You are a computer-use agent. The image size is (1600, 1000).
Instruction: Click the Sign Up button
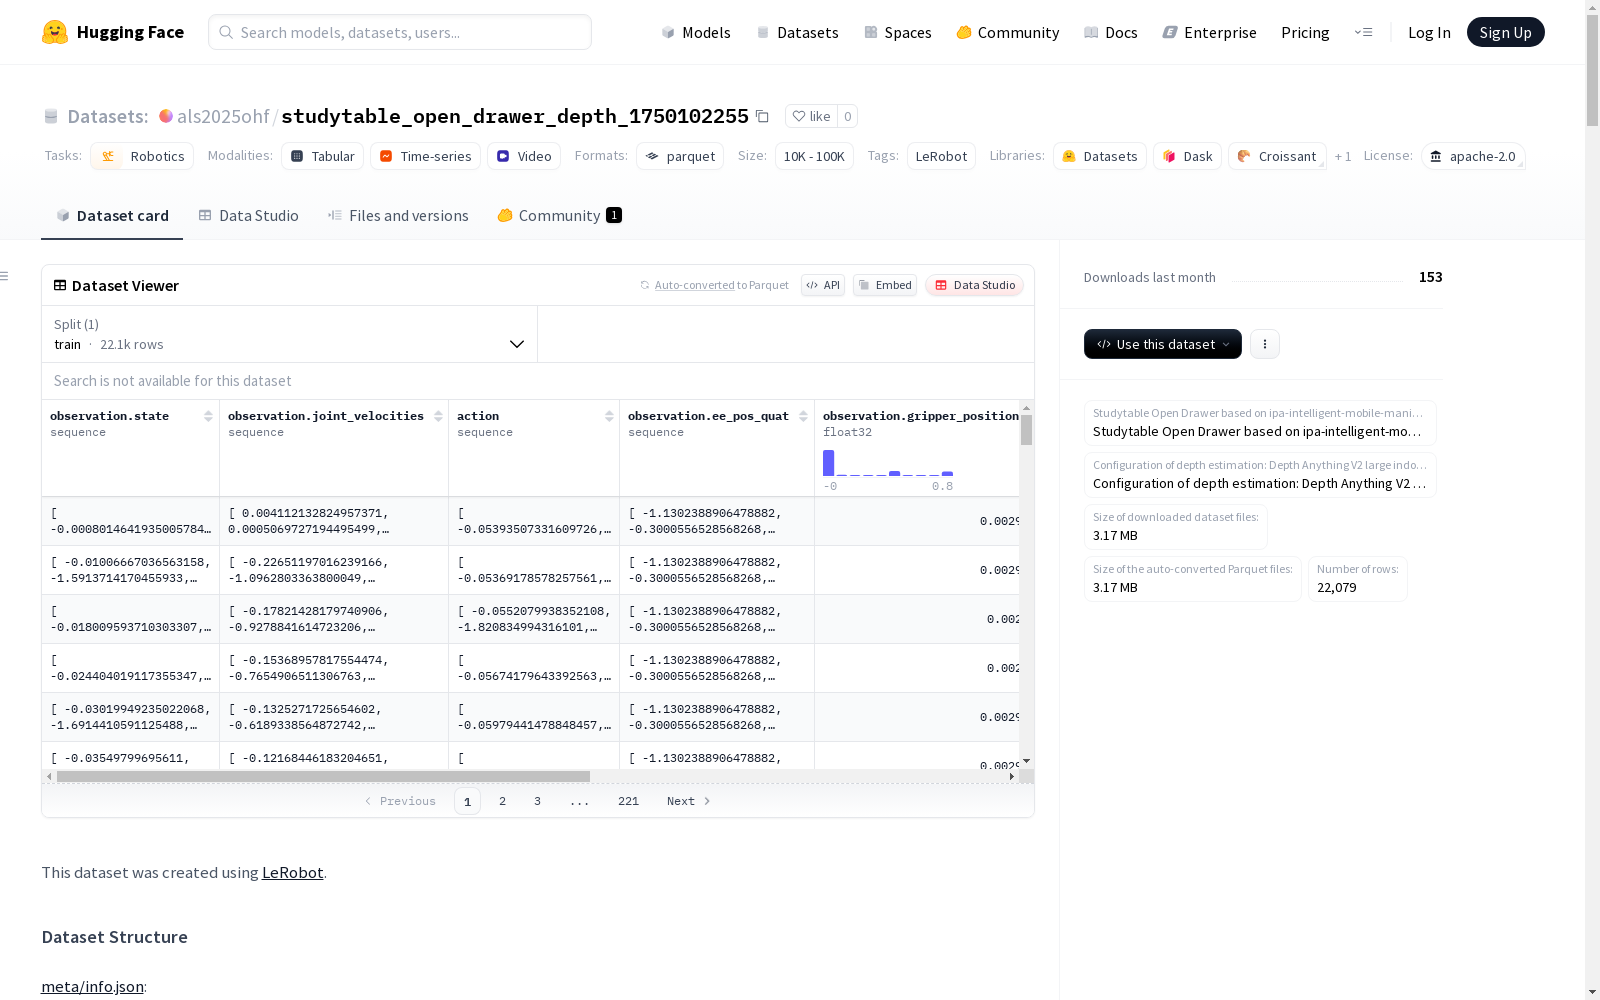click(x=1505, y=32)
